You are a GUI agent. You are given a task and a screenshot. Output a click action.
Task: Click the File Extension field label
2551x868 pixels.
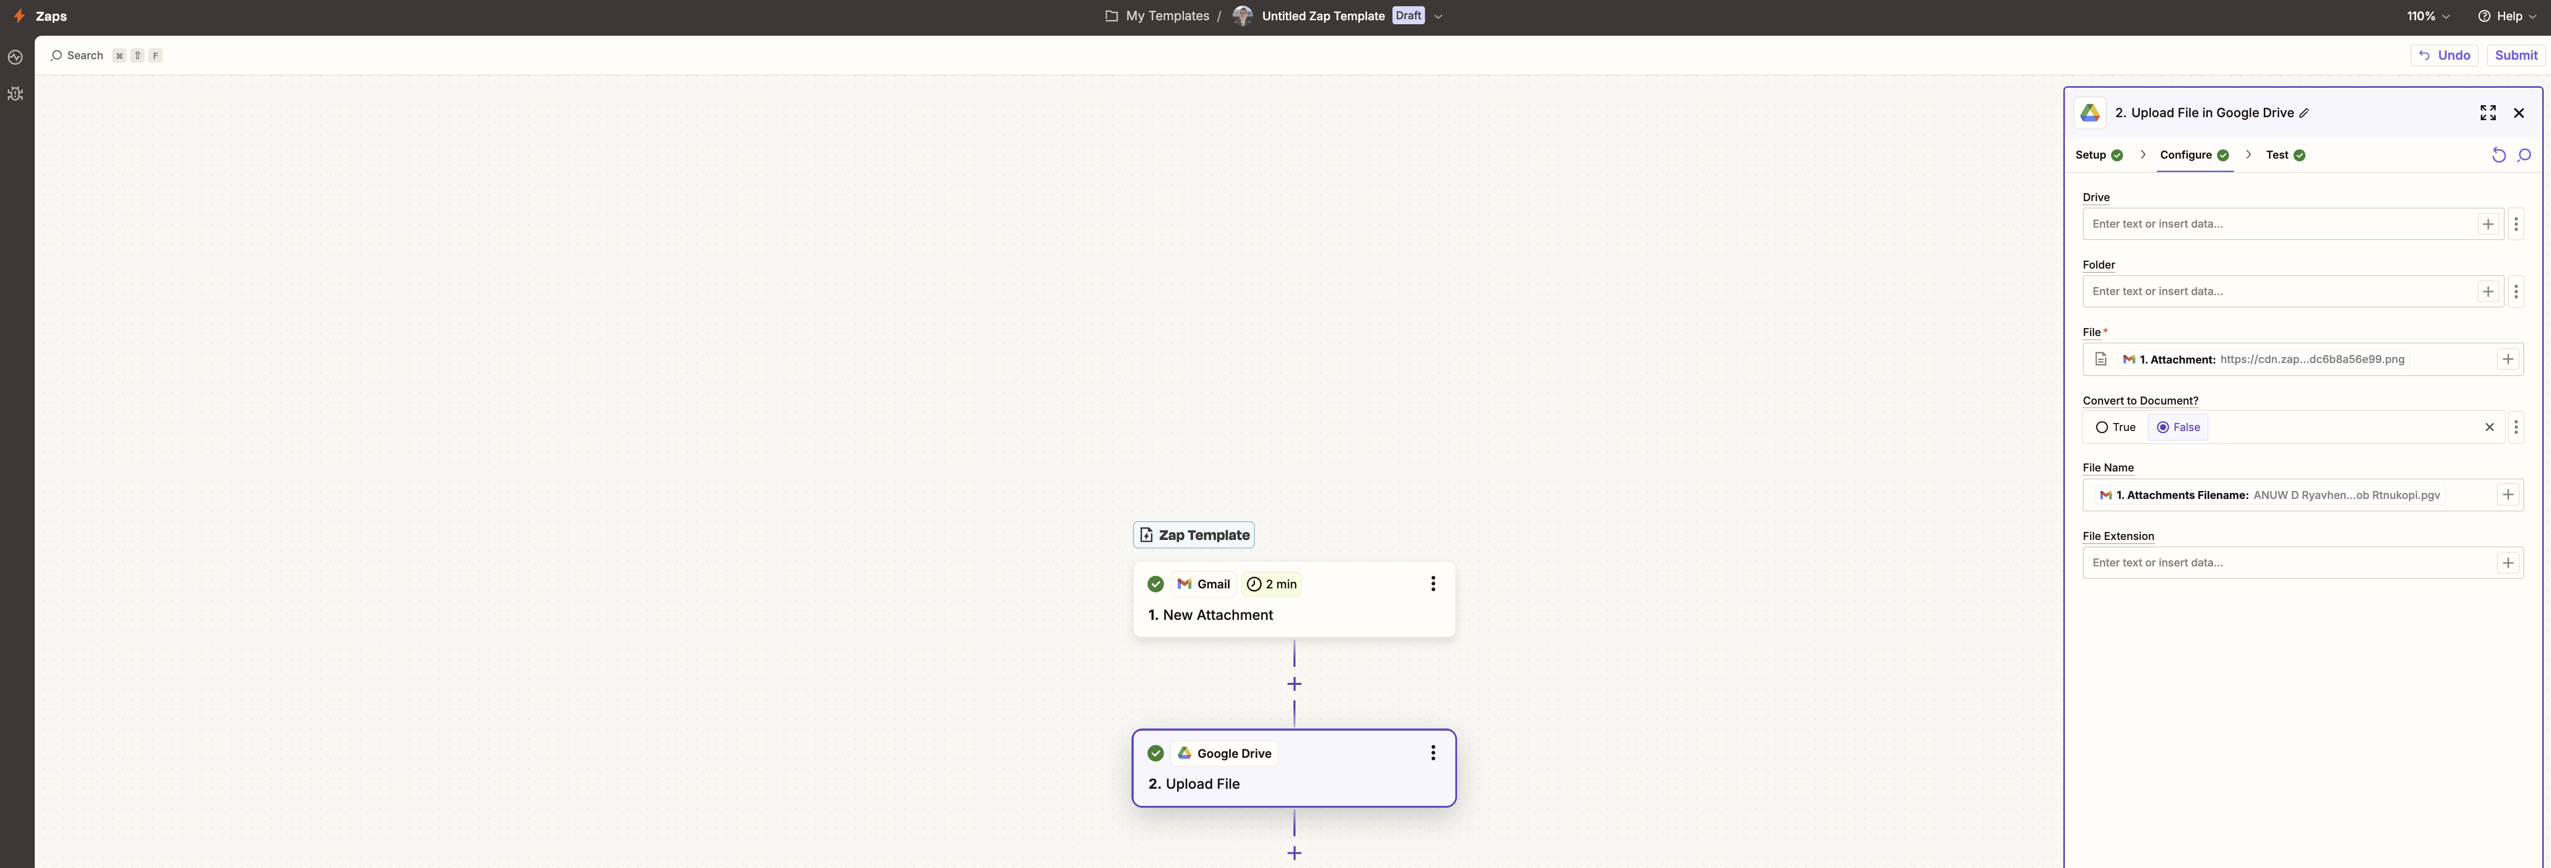2117,537
